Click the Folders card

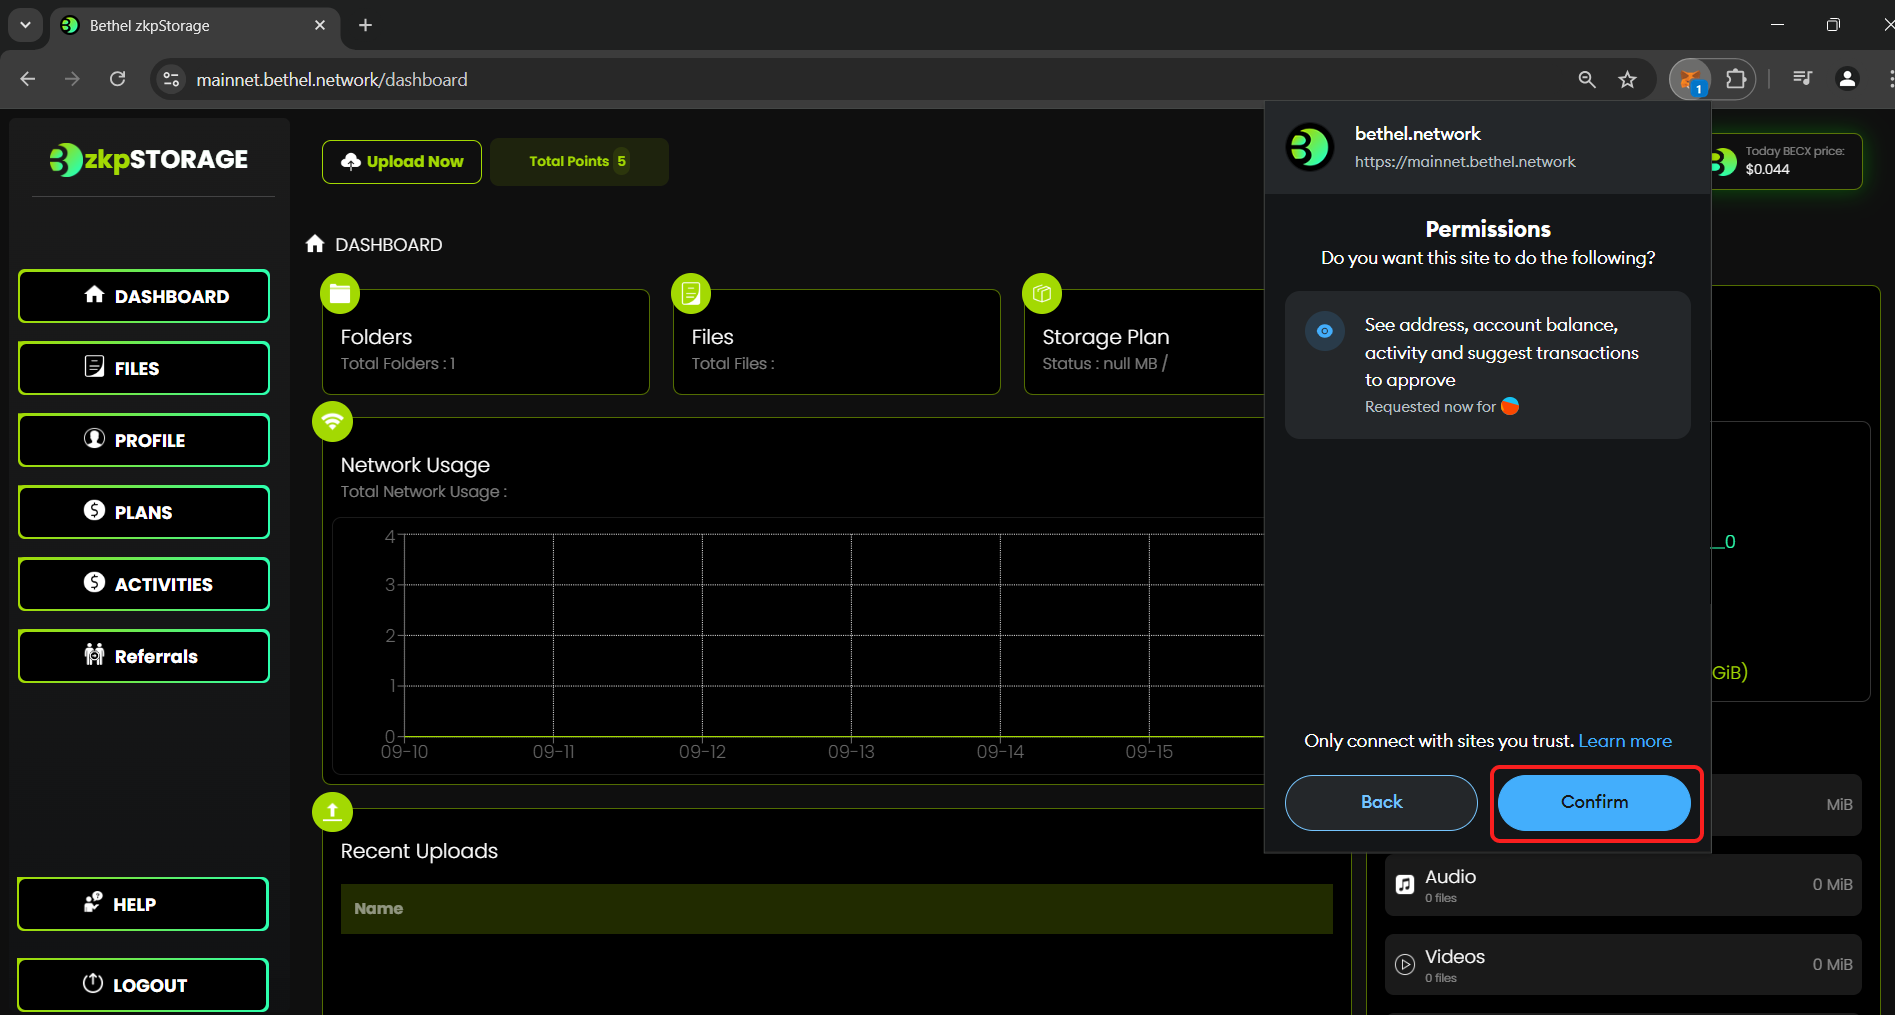[x=486, y=342]
